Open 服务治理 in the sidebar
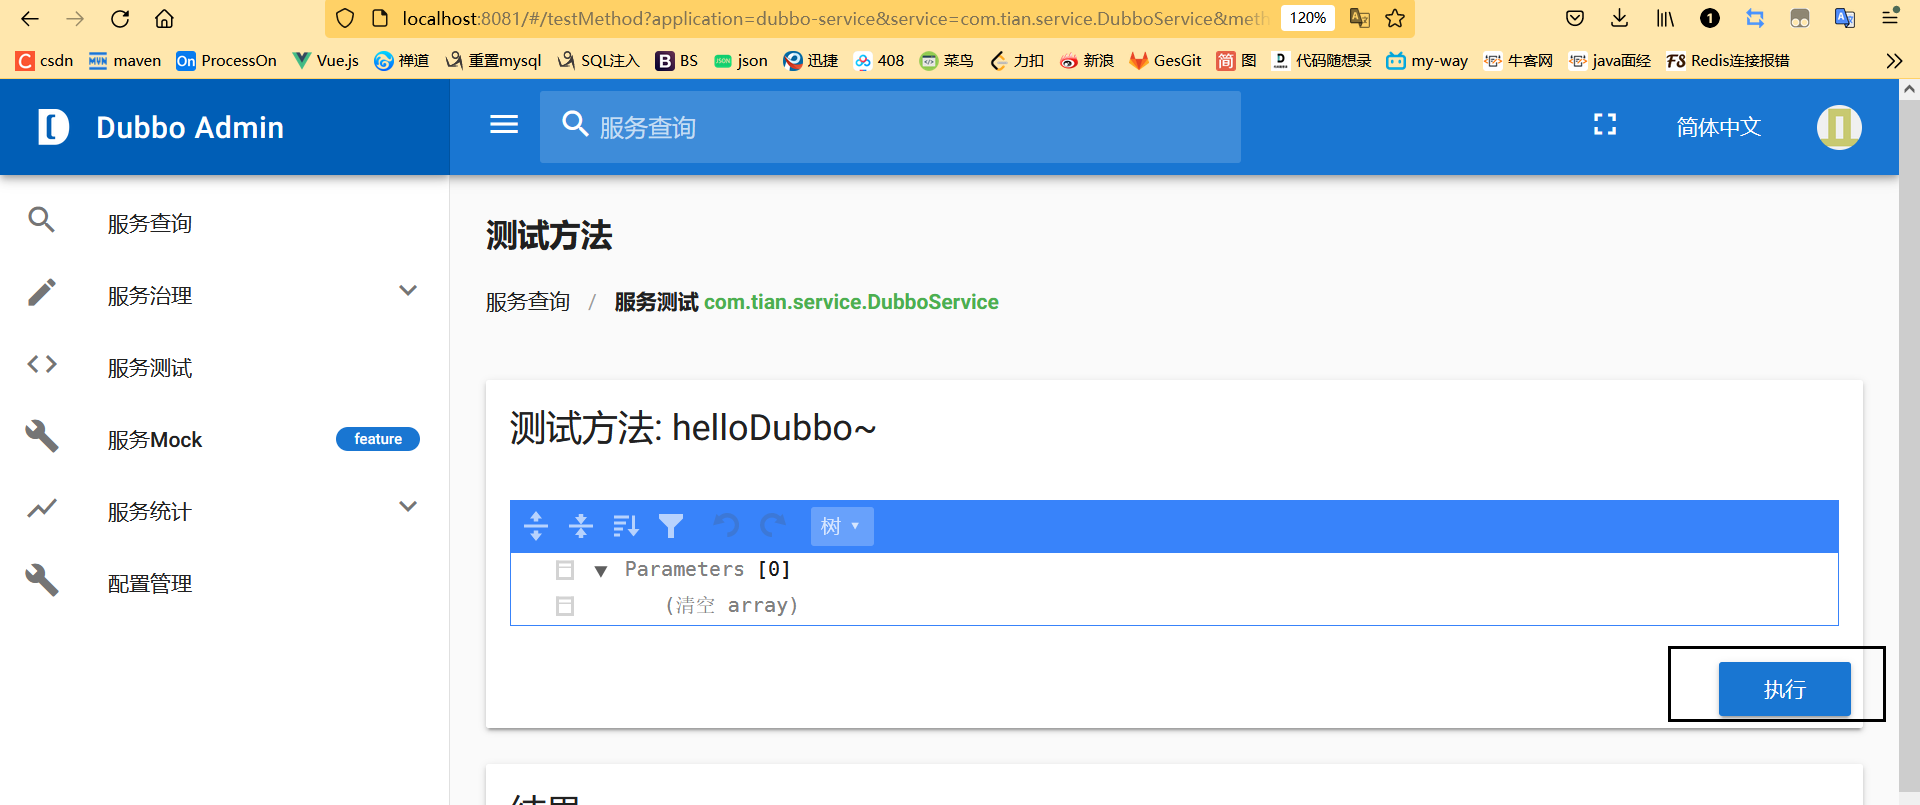1920x805 pixels. point(224,295)
